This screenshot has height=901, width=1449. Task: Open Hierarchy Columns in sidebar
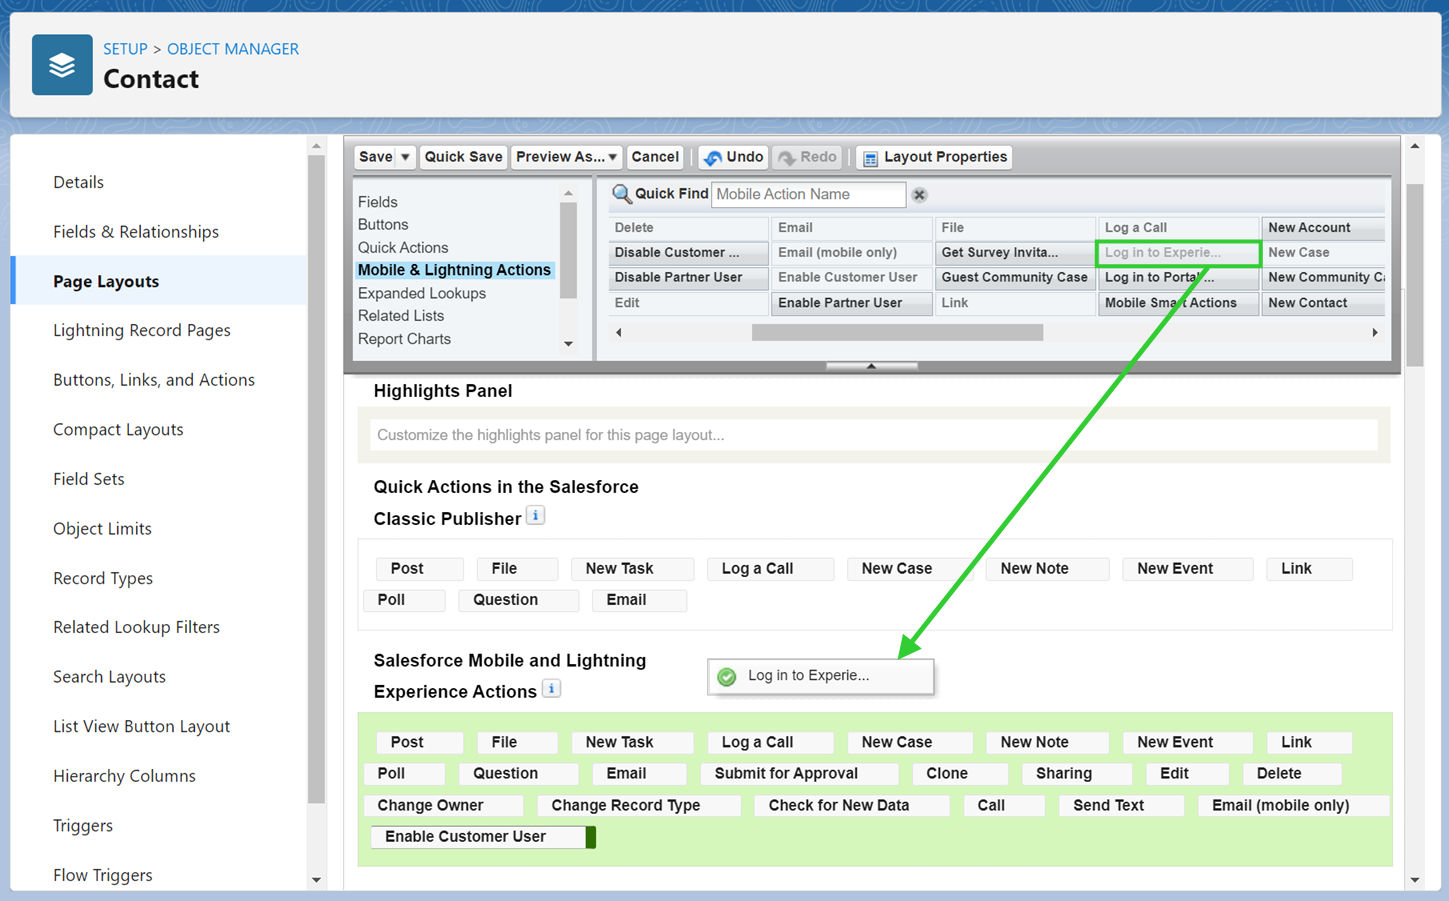point(124,776)
